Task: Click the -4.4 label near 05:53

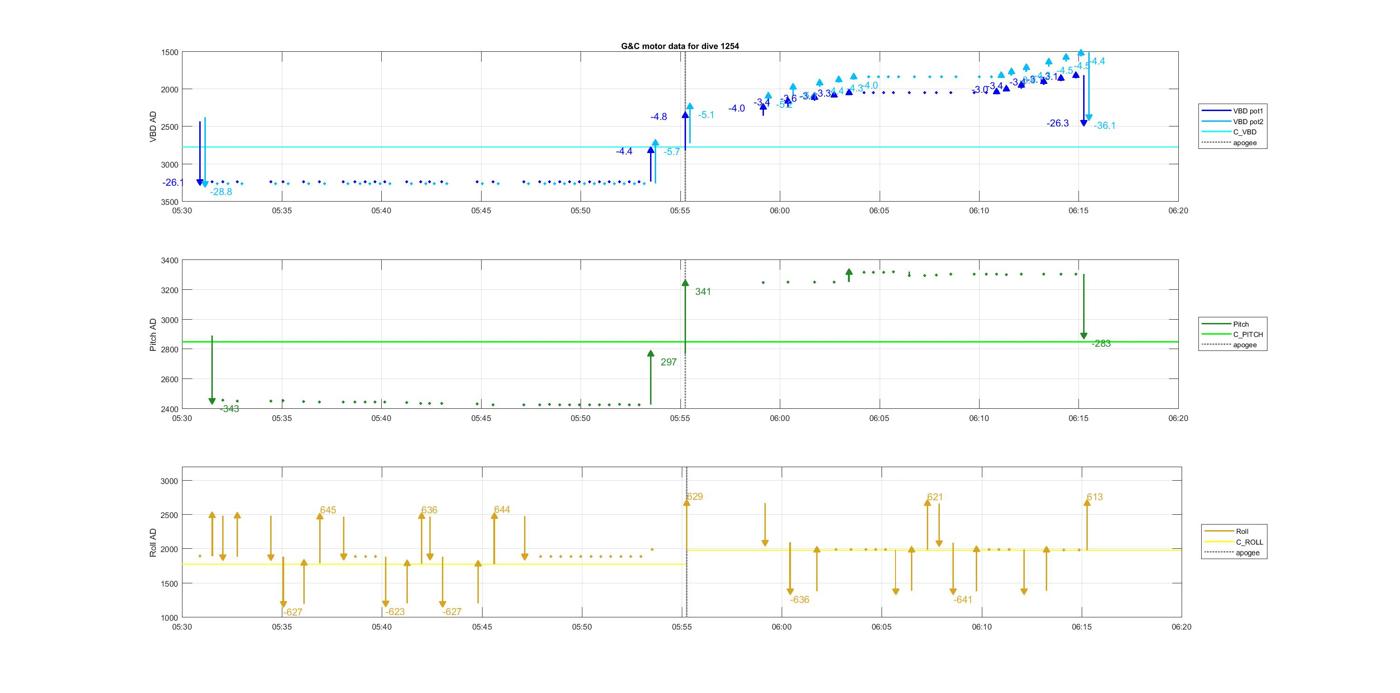Action: pos(624,151)
